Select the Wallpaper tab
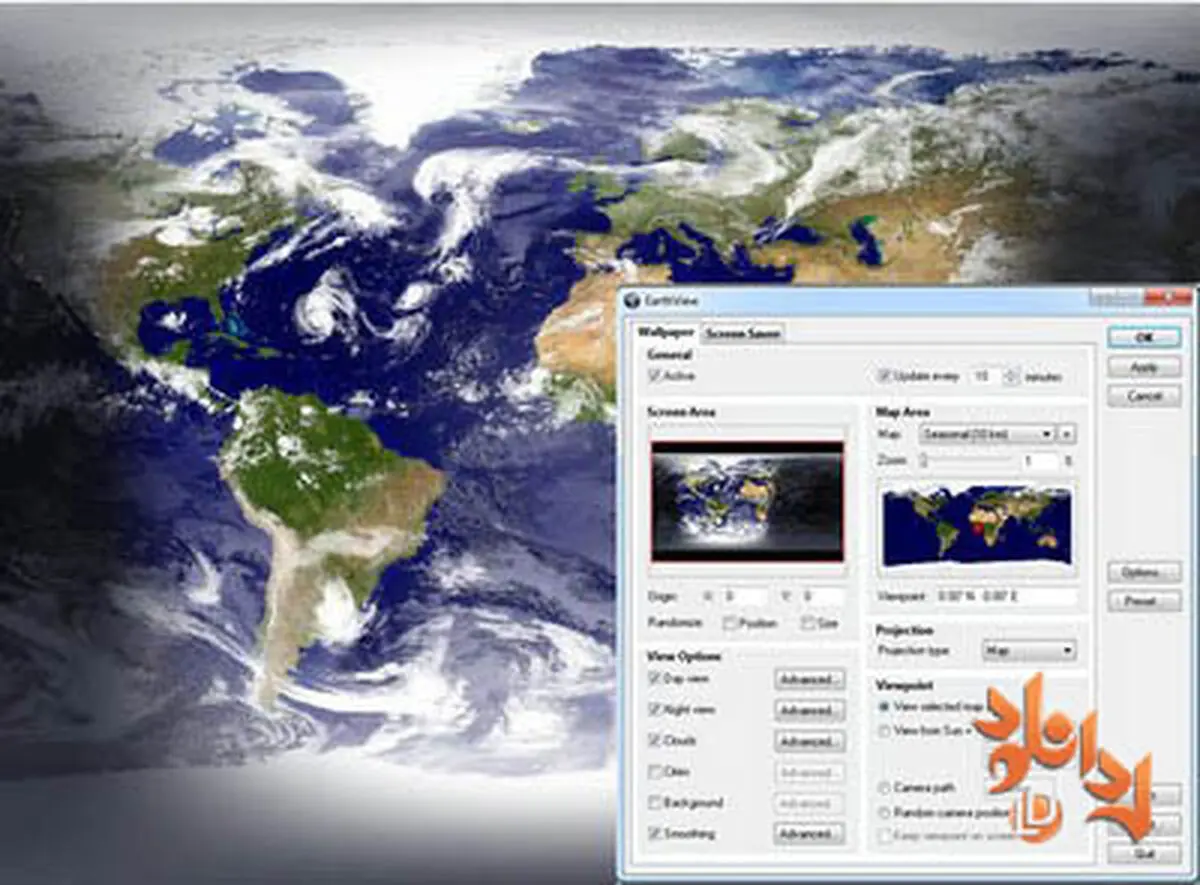This screenshot has width=1200, height=885. click(666, 331)
